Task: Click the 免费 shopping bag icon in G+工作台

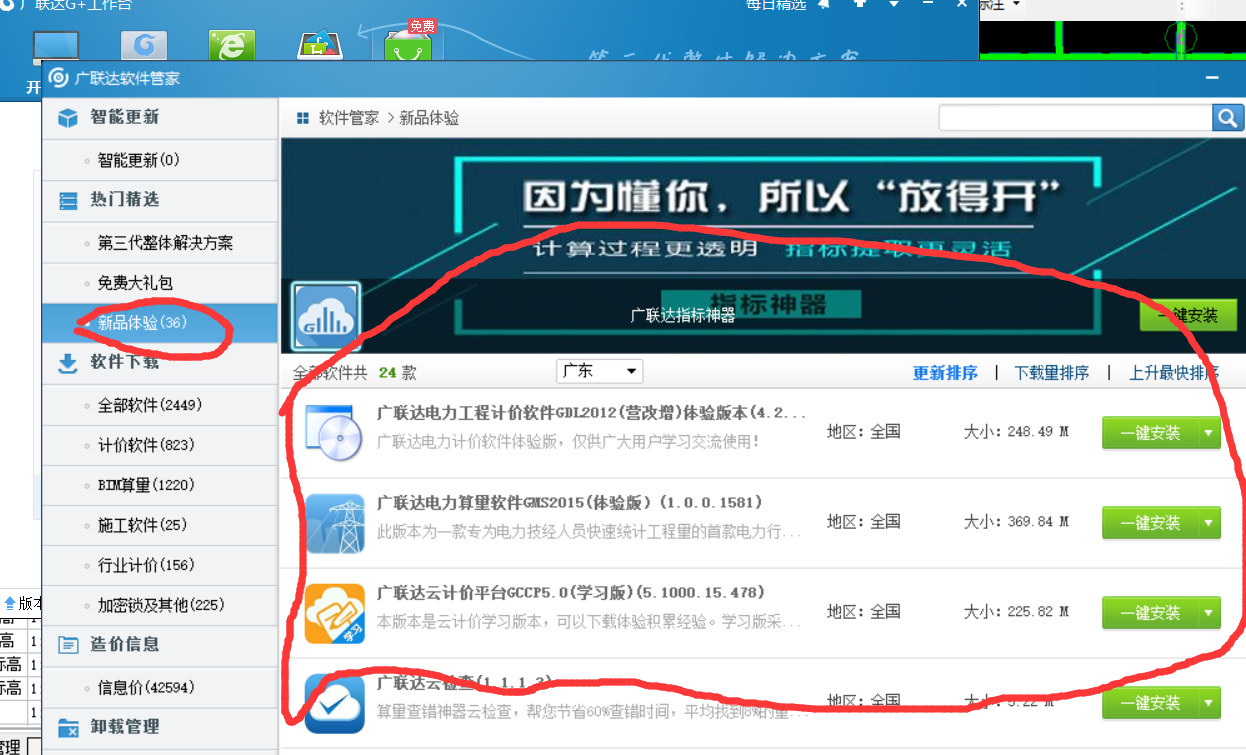Action: (x=408, y=46)
